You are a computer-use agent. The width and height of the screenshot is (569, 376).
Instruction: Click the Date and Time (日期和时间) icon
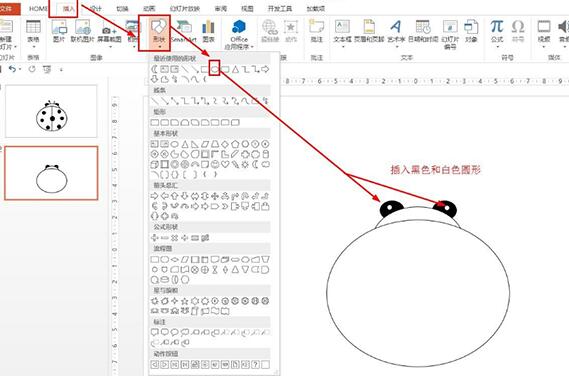(423, 31)
